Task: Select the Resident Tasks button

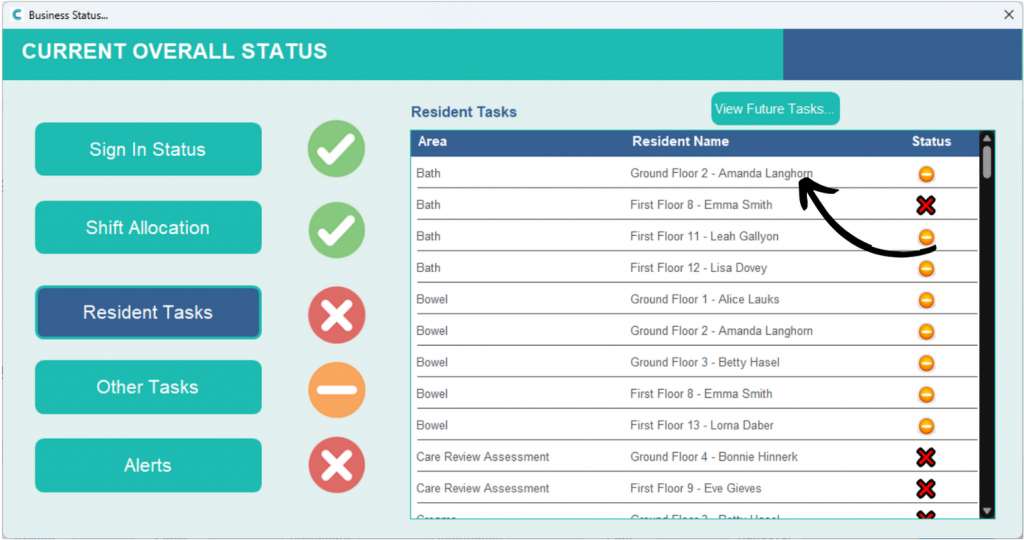Action: pos(148,313)
